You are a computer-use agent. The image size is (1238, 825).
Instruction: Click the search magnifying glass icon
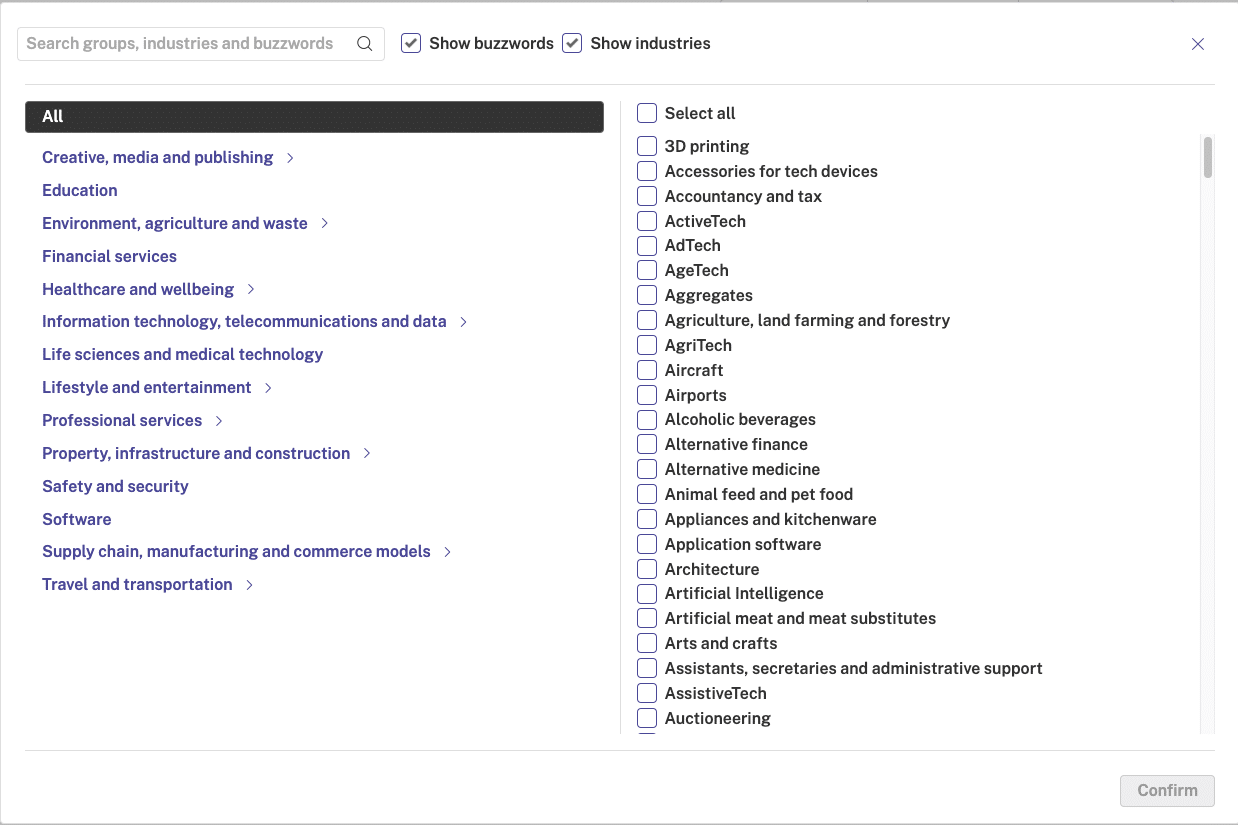point(364,43)
